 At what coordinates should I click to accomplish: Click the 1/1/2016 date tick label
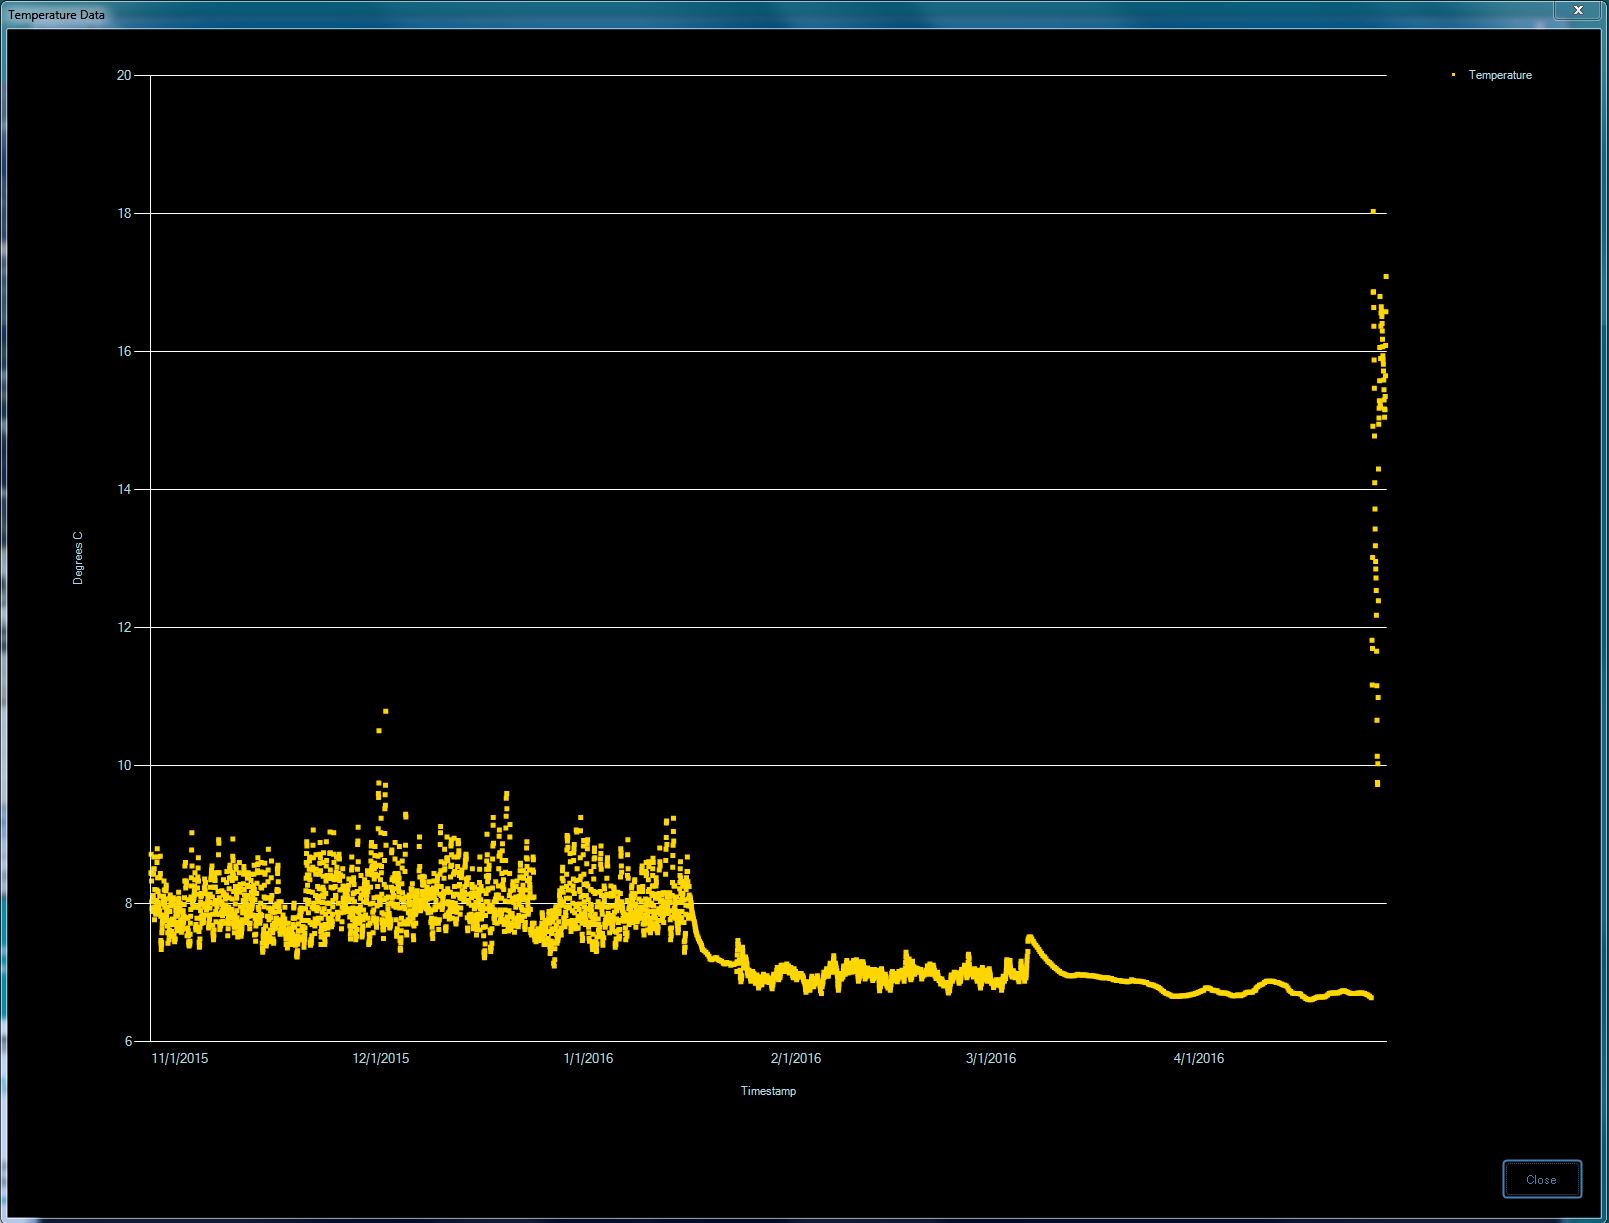click(588, 1058)
